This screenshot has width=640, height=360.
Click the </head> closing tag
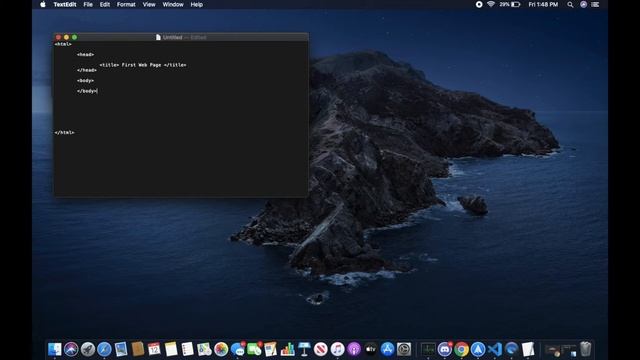[x=87, y=70]
